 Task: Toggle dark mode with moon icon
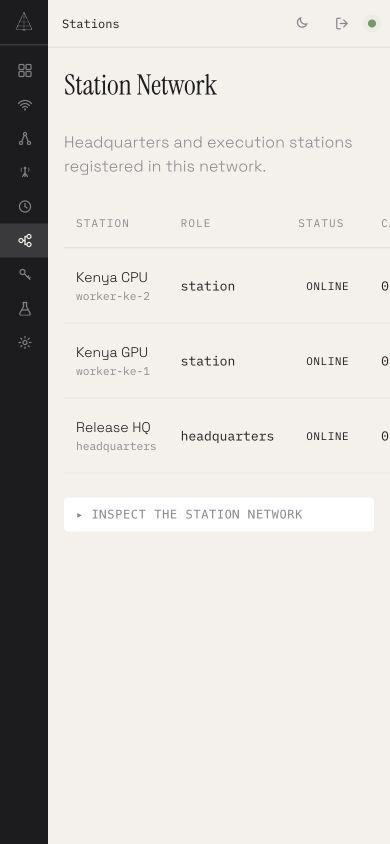click(x=302, y=23)
